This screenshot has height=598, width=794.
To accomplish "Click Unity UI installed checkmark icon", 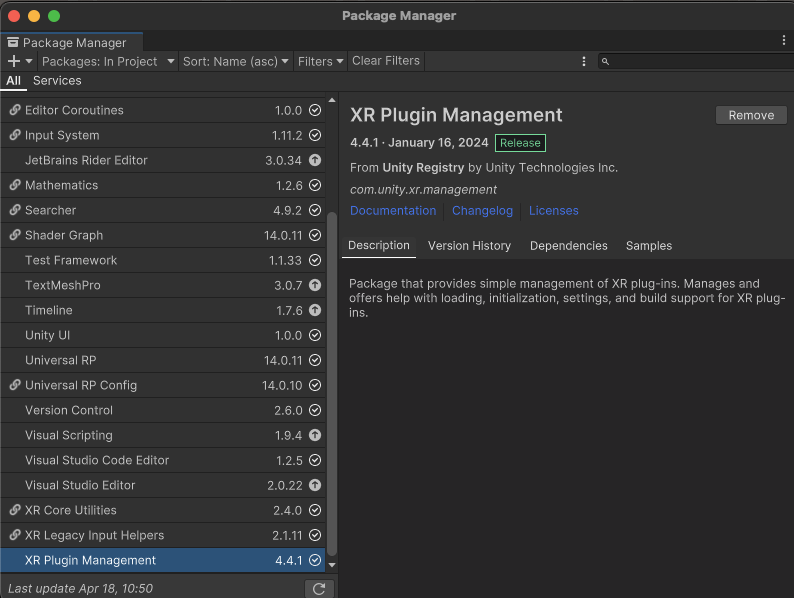I will [315, 335].
